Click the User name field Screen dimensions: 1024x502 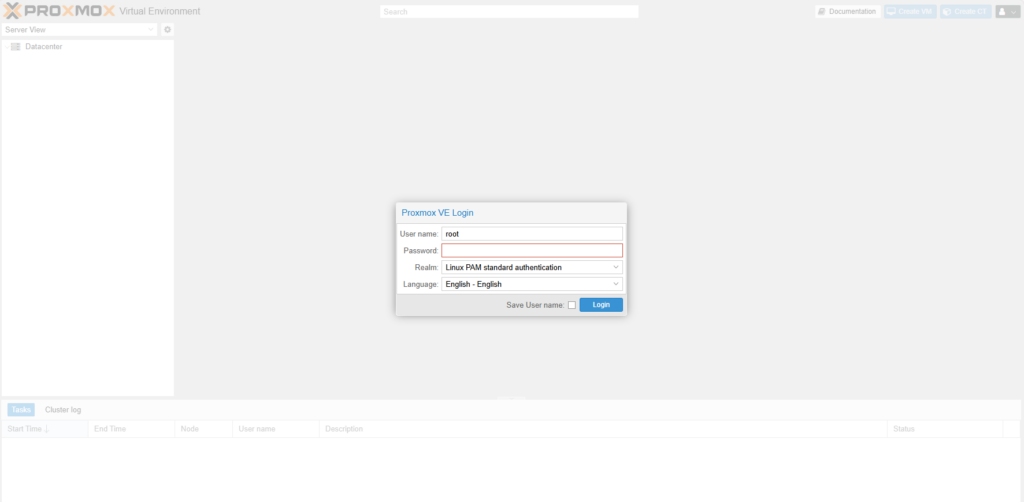coord(532,233)
